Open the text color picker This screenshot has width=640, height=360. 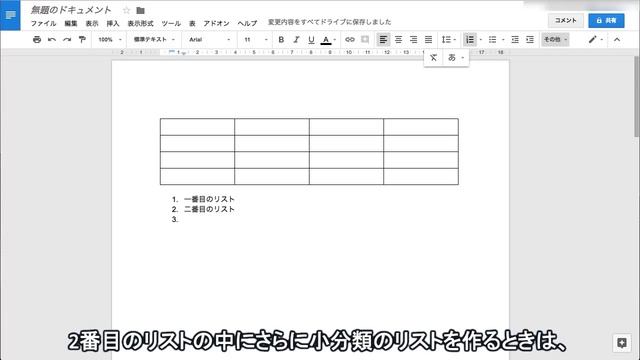pos(328,40)
